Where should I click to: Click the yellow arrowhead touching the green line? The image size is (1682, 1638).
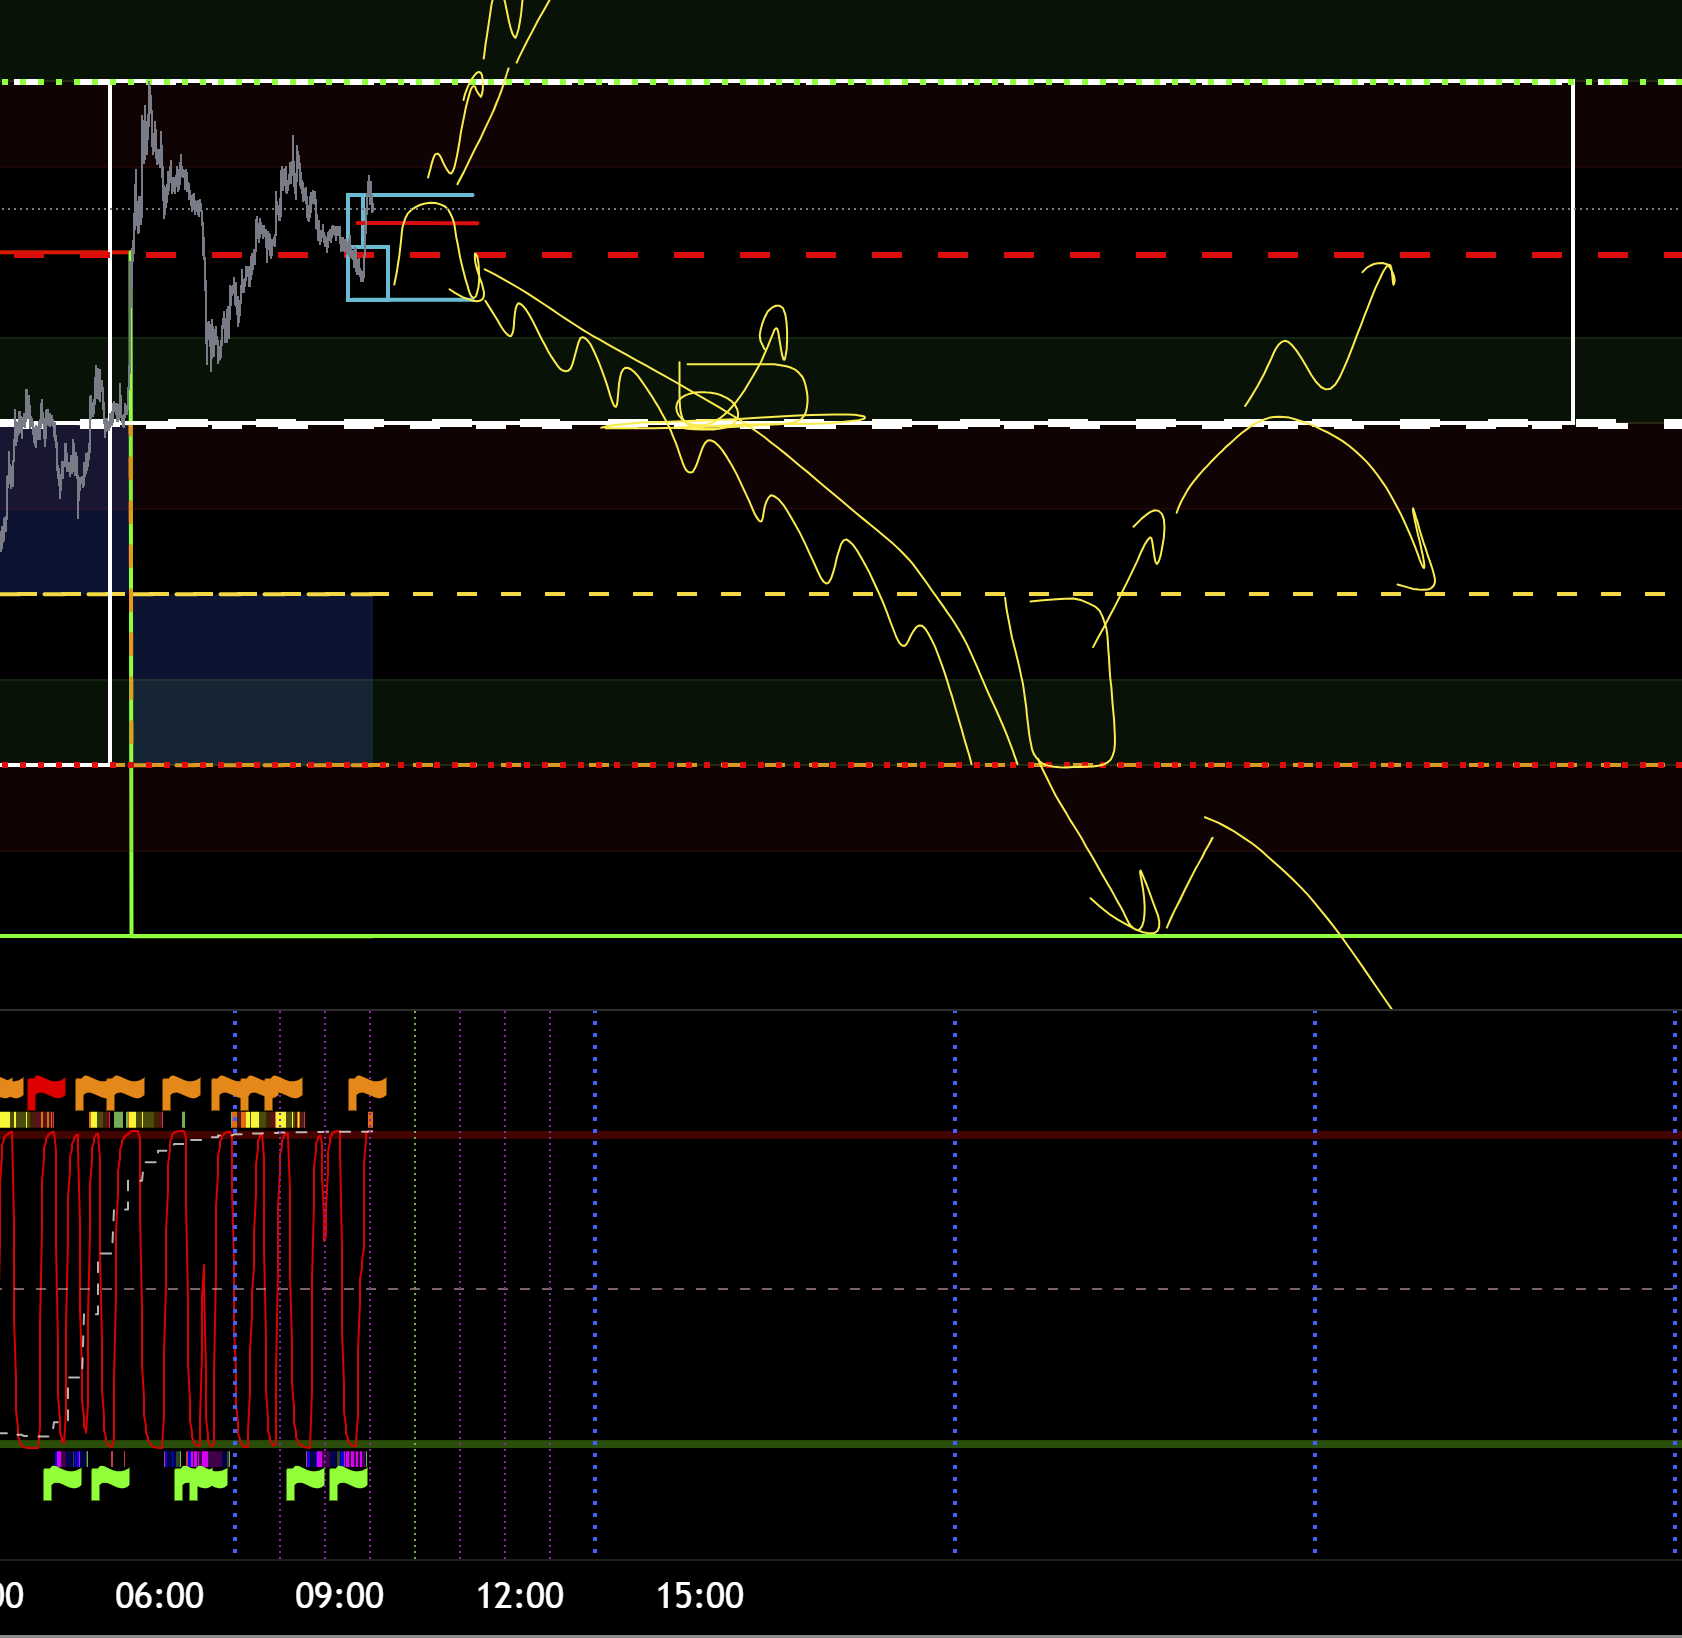coord(1145,915)
